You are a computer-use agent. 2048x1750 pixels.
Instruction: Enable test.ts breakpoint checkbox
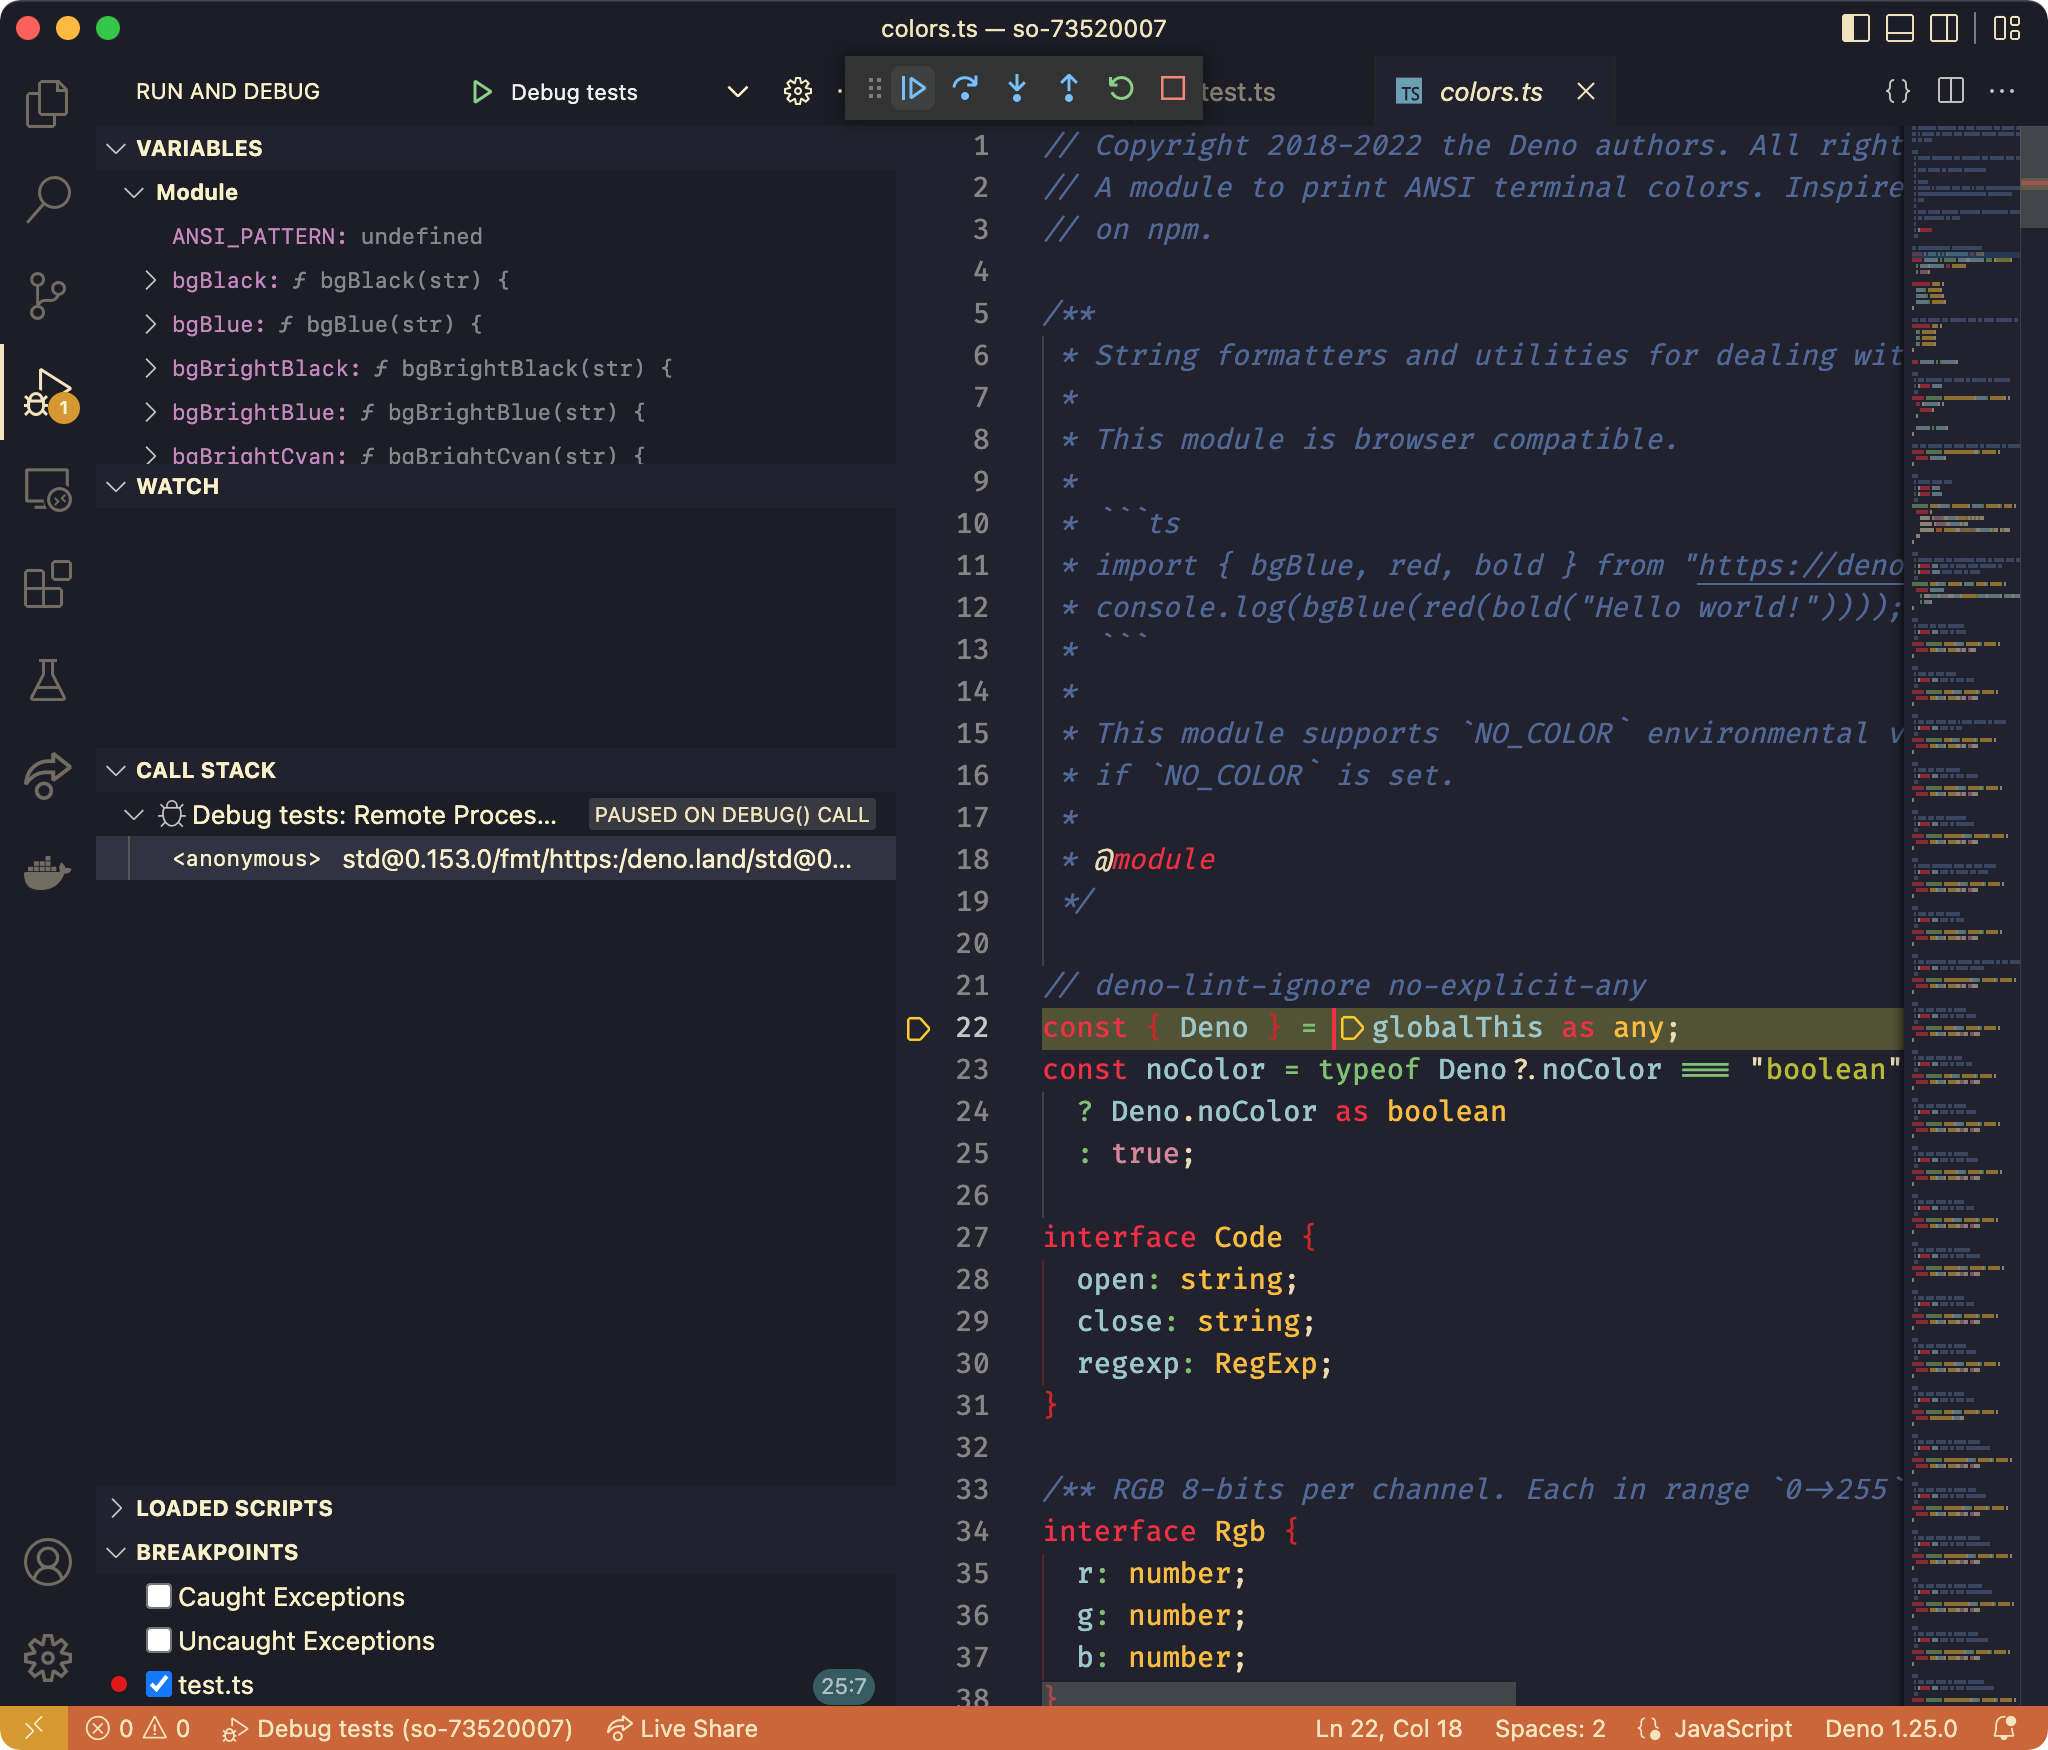point(160,1684)
